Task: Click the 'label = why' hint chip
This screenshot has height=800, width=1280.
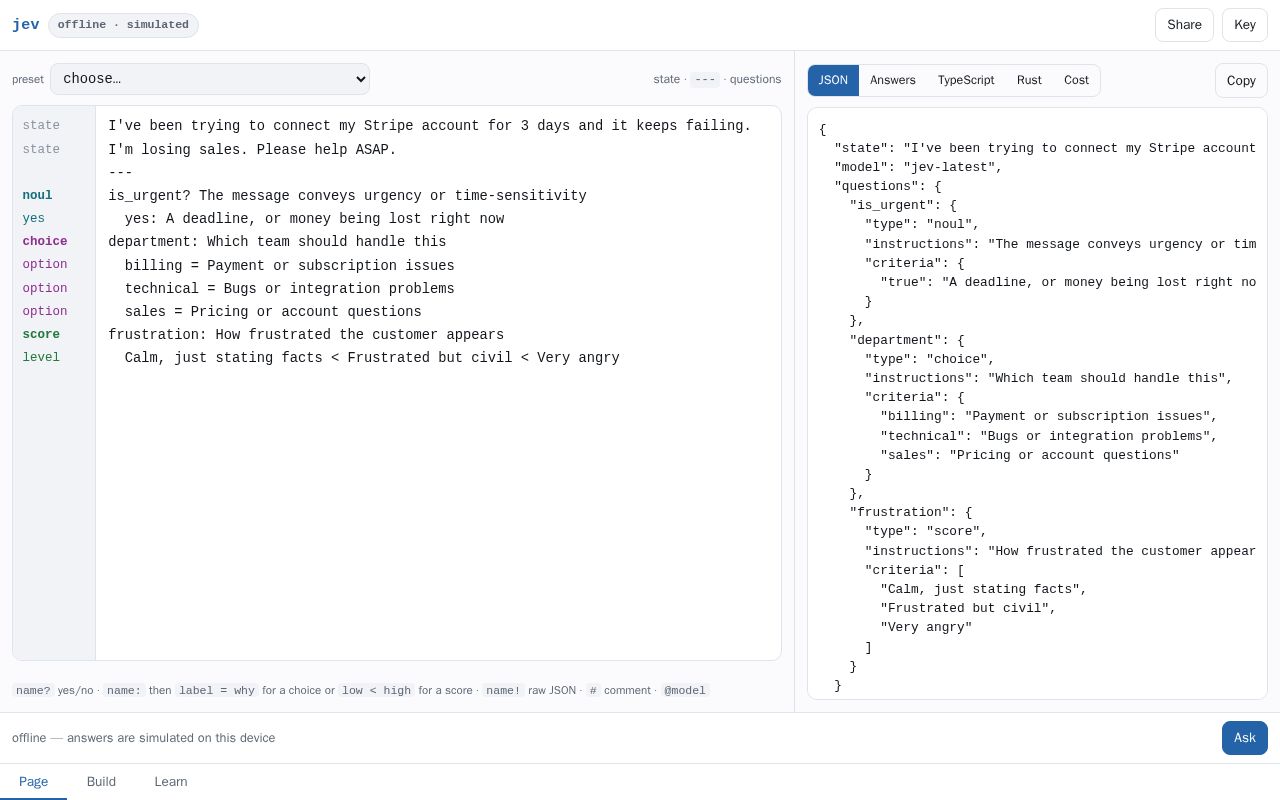Action: pyautogui.click(x=217, y=690)
